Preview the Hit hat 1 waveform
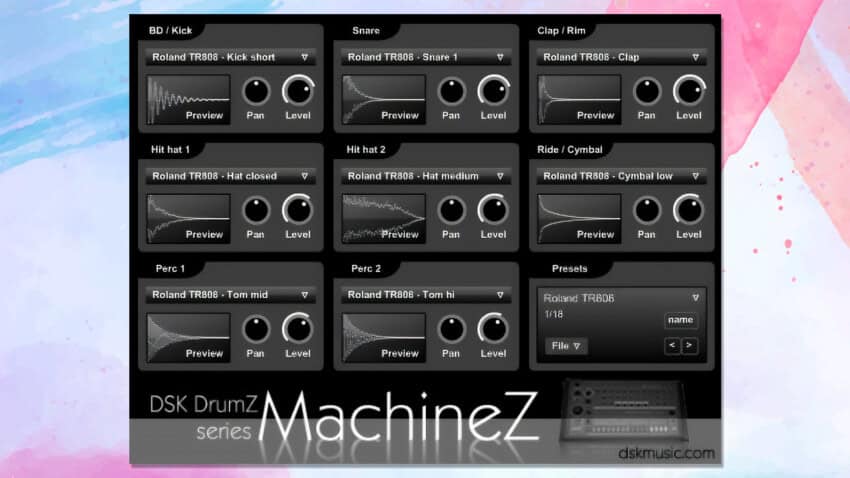 pyautogui.click(x=188, y=219)
